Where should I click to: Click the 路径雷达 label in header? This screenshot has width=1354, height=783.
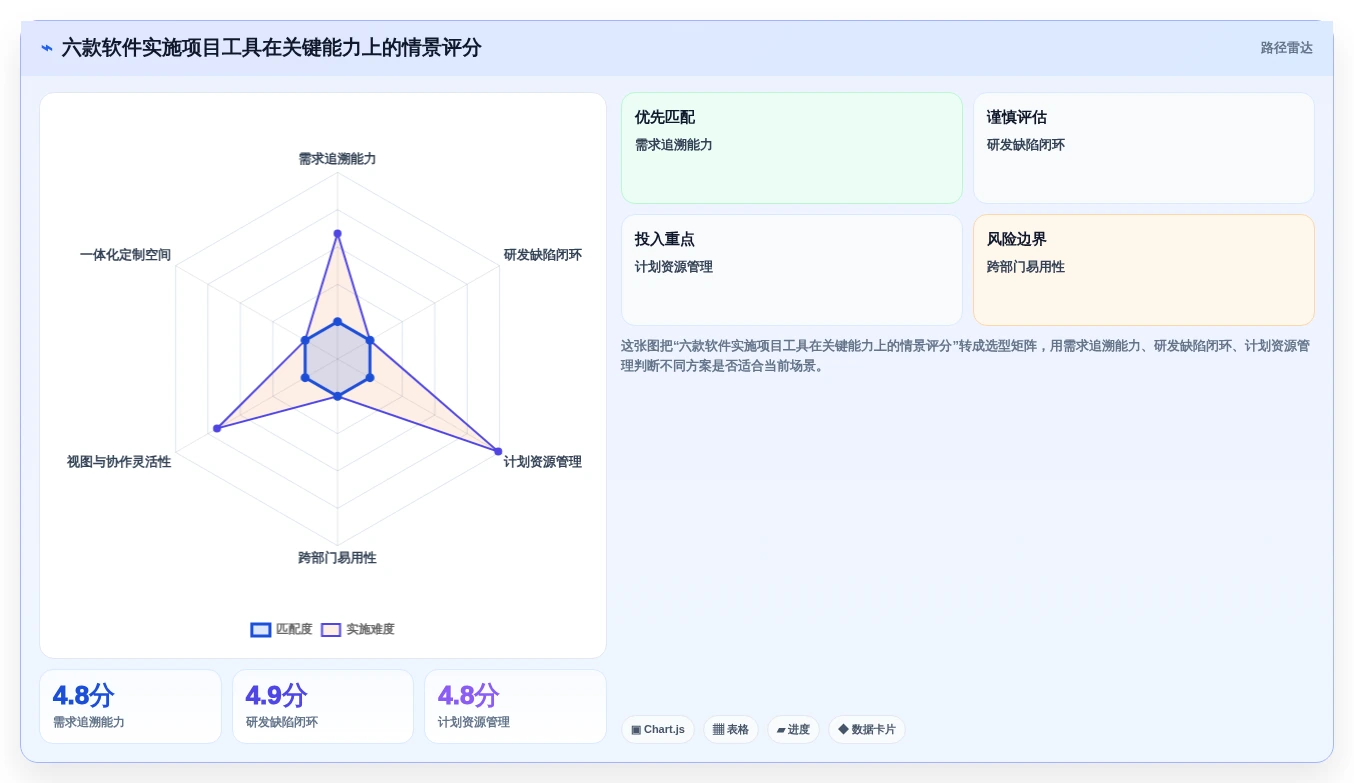click(x=1286, y=48)
